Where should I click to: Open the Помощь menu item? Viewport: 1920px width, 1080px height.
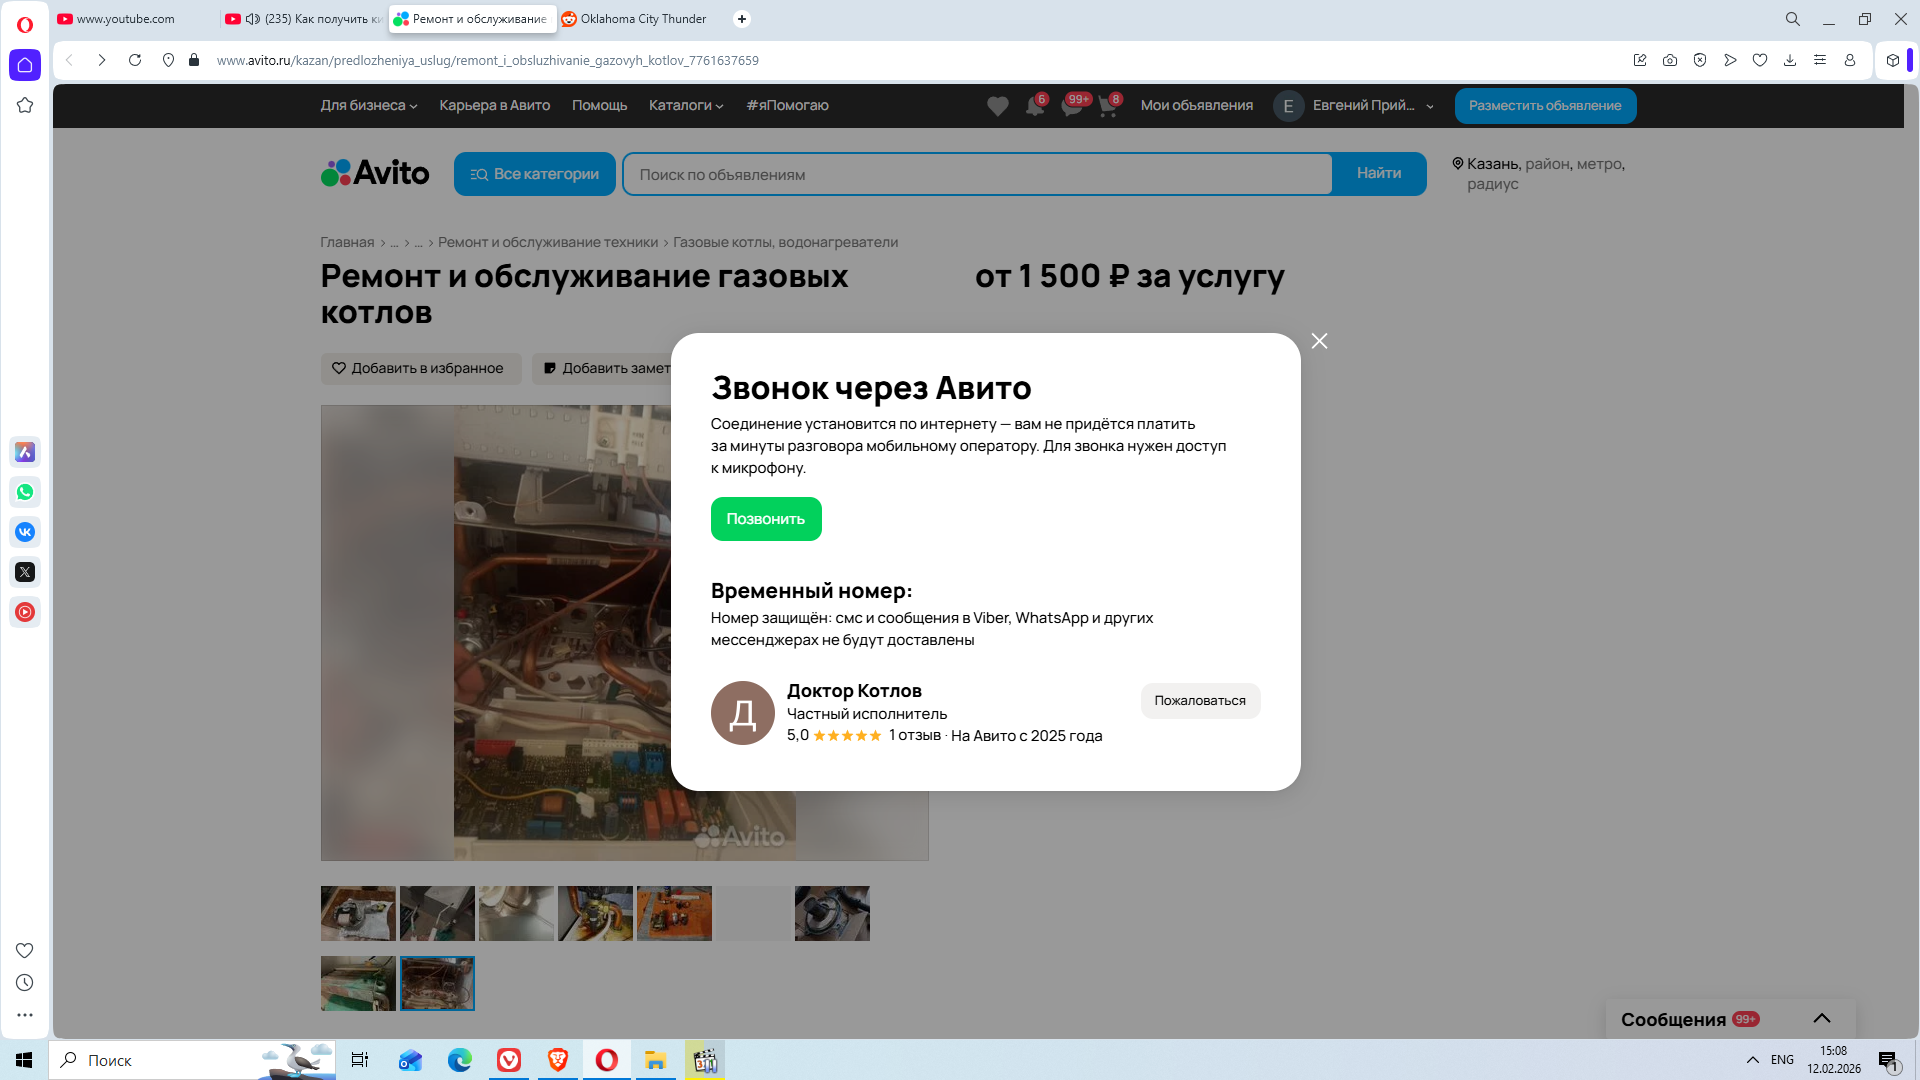point(599,106)
